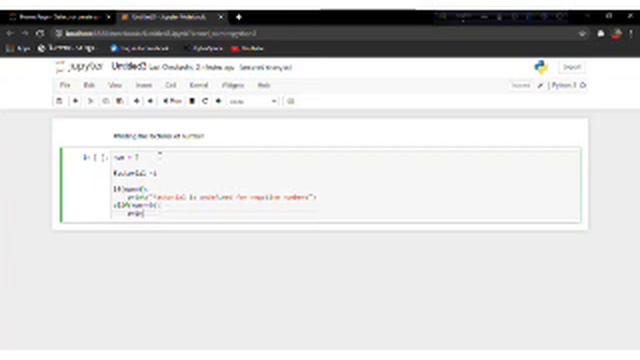Screen dimensions: 640x360
Task: Run the current cell
Action: click(172, 101)
